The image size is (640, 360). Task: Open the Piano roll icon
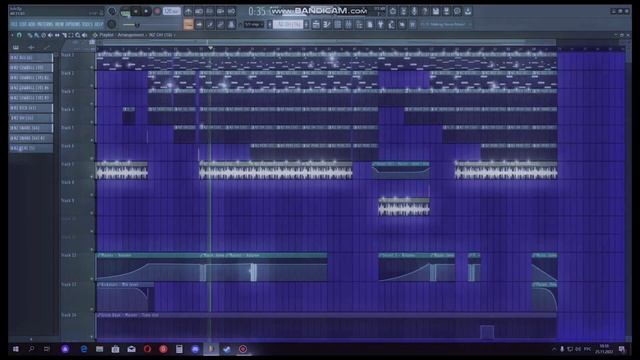pos(327,25)
